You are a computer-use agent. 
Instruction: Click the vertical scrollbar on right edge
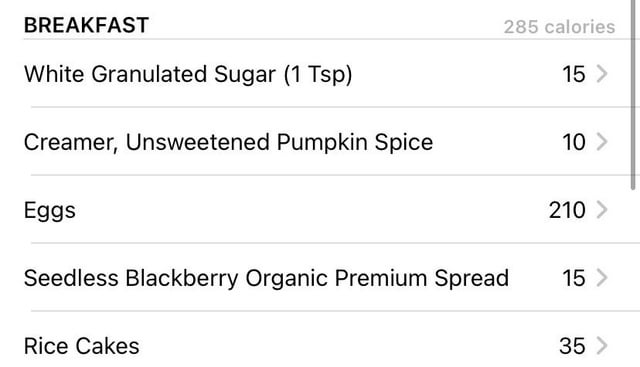point(633,94)
